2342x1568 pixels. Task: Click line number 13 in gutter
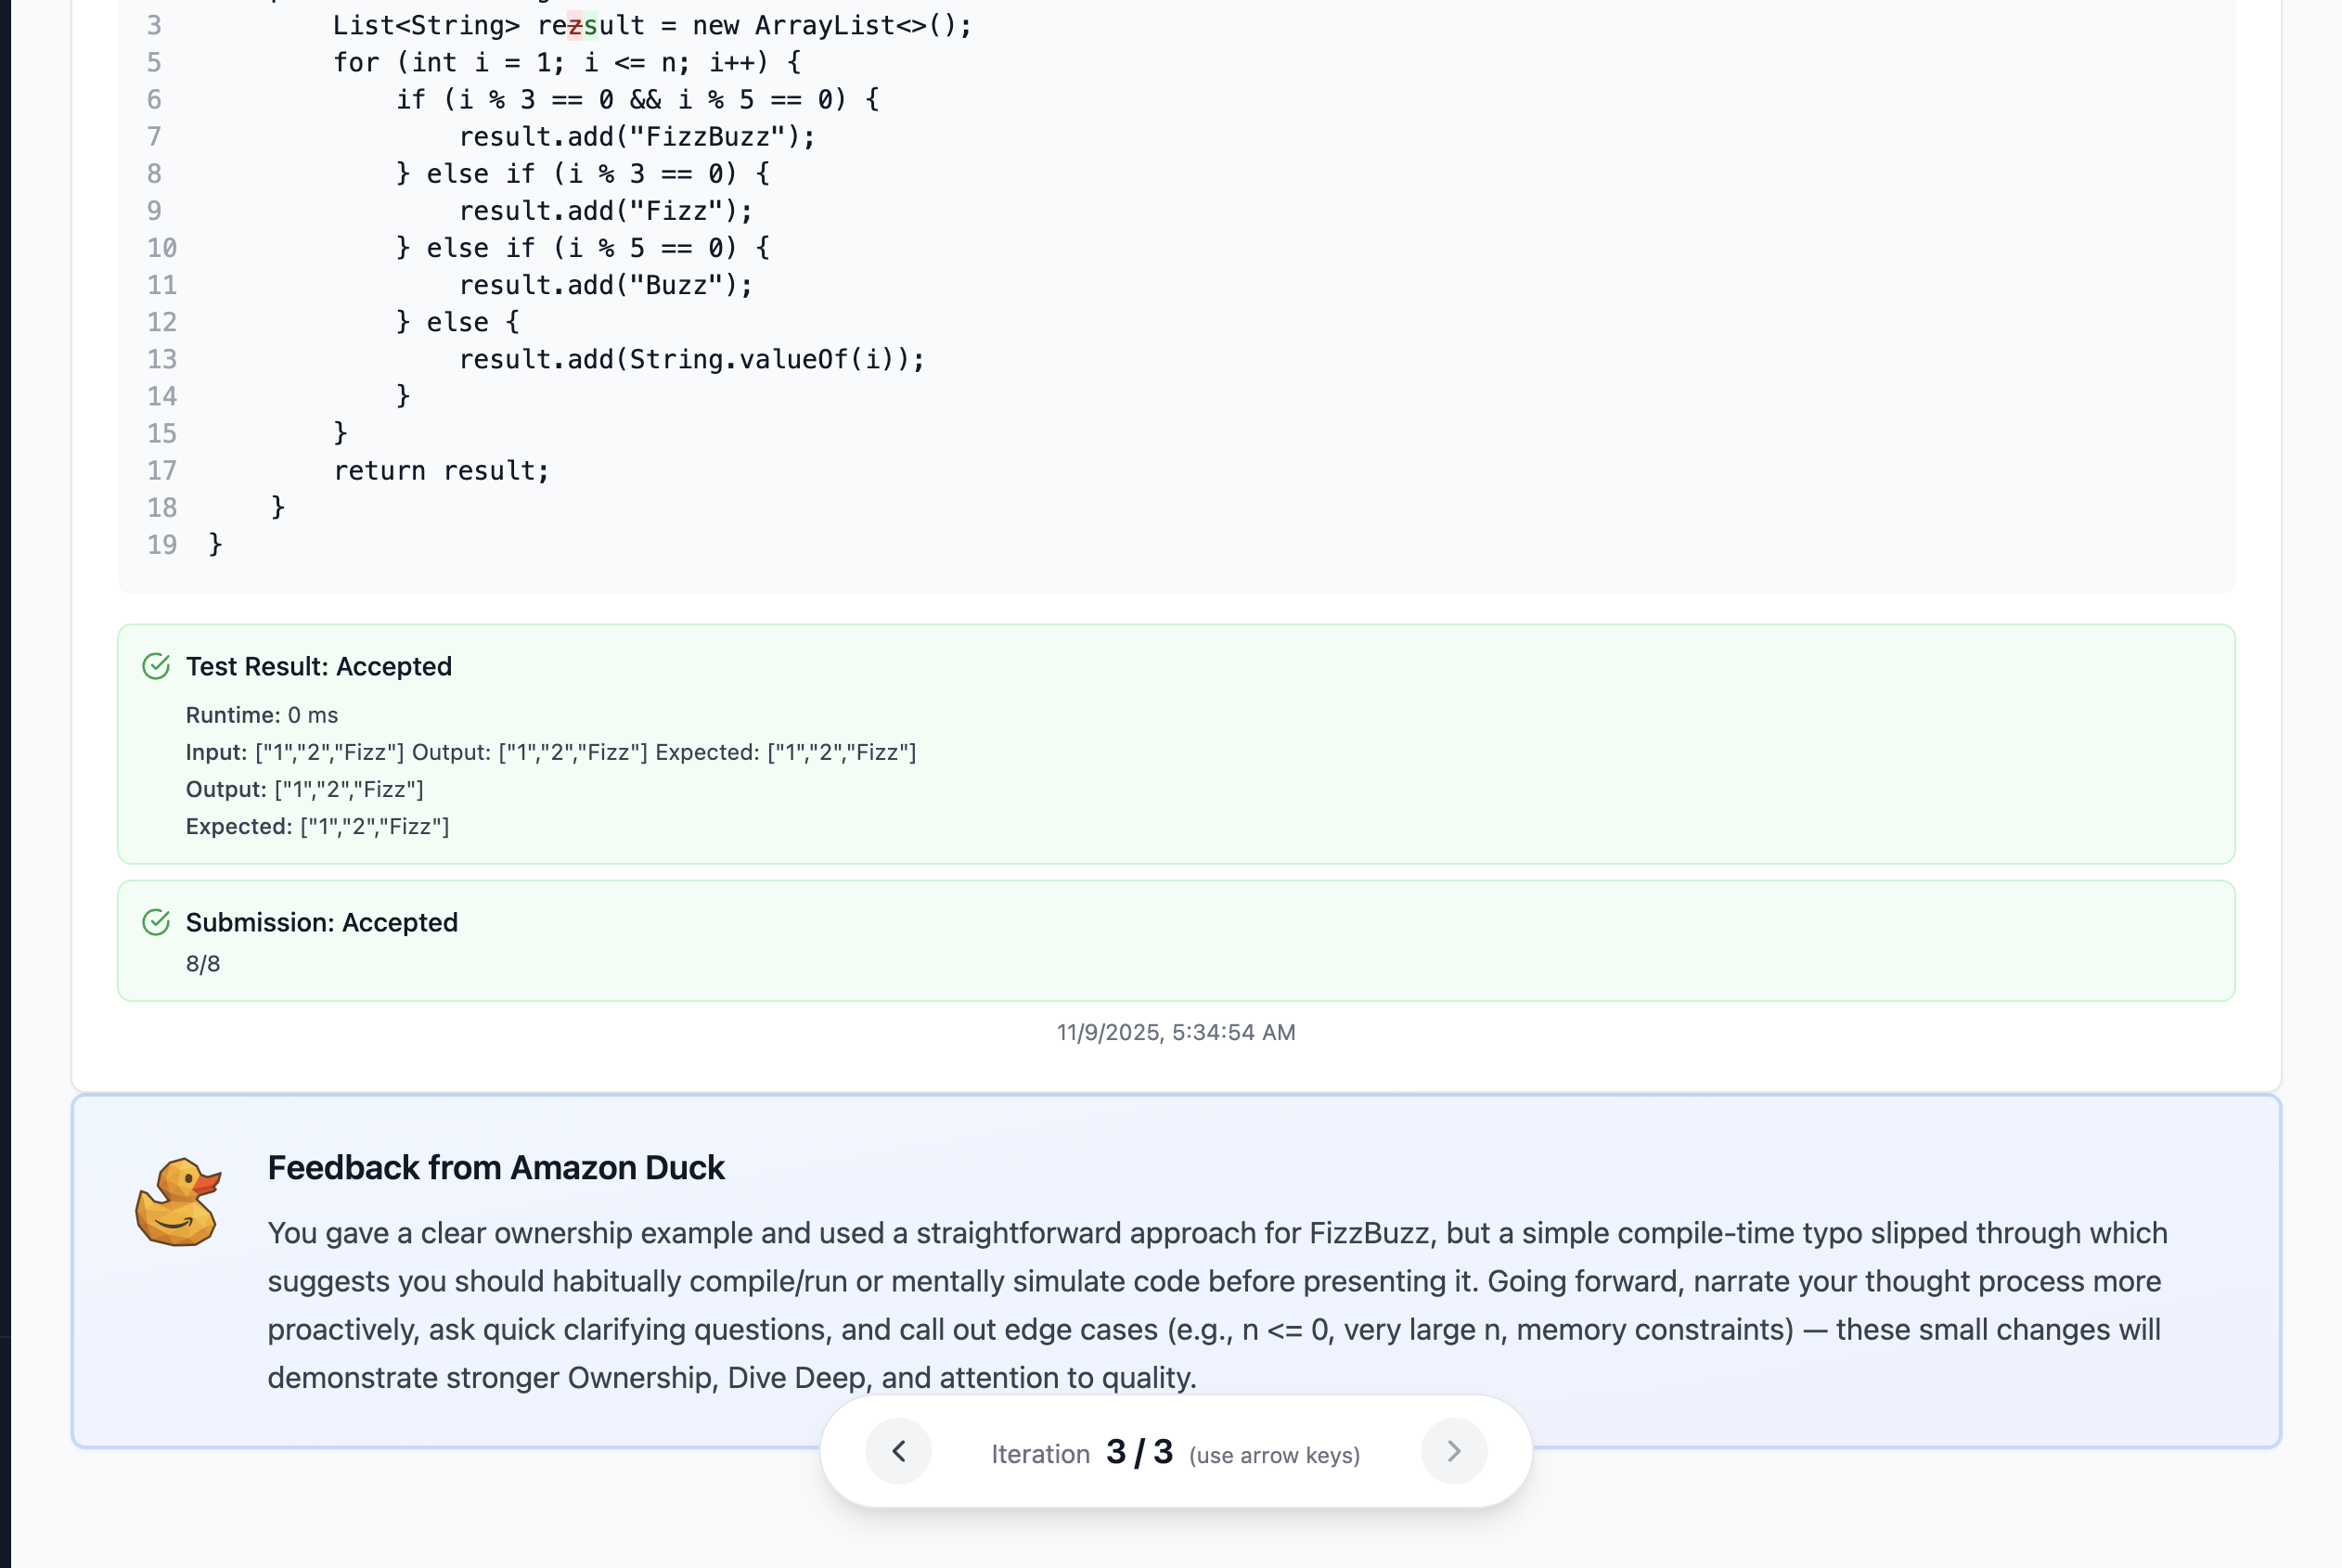(x=161, y=359)
